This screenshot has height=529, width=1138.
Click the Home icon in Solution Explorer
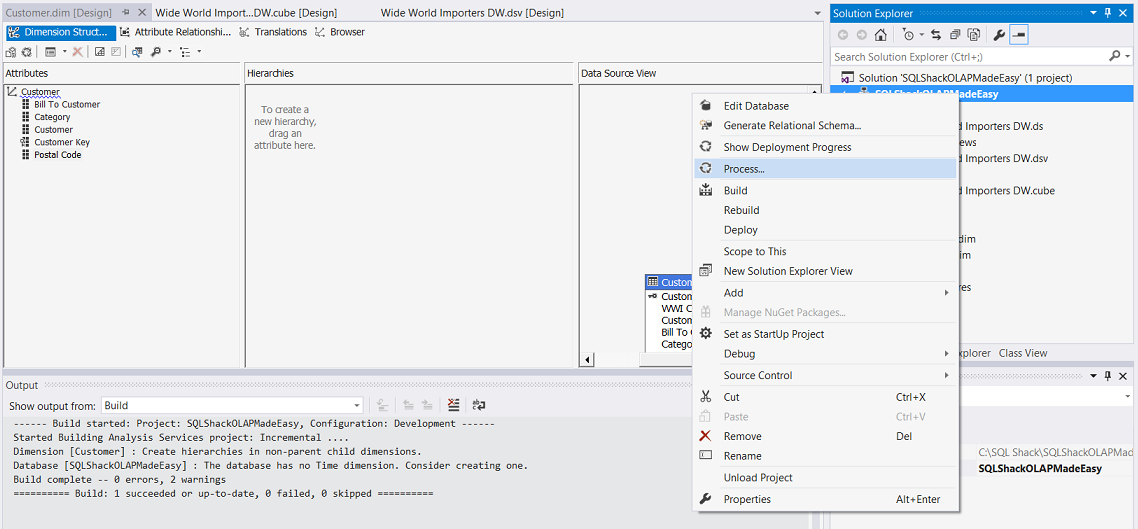click(880, 35)
